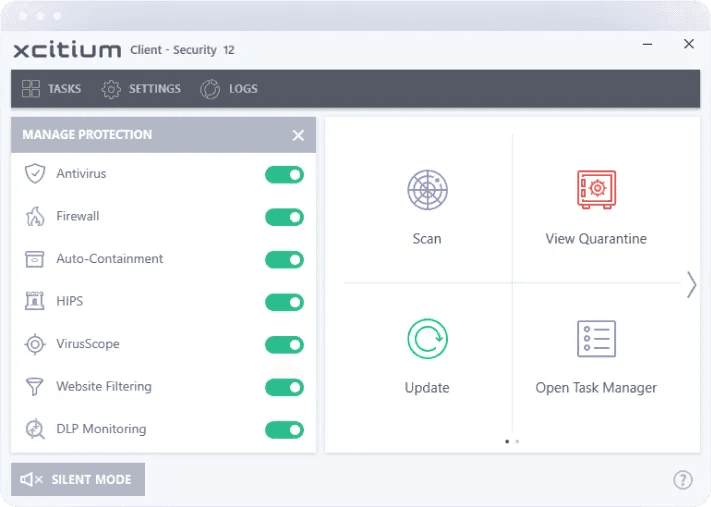Image resolution: width=711 pixels, height=507 pixels.
Task: Go to next tasks page arrow
Action: 691,285
